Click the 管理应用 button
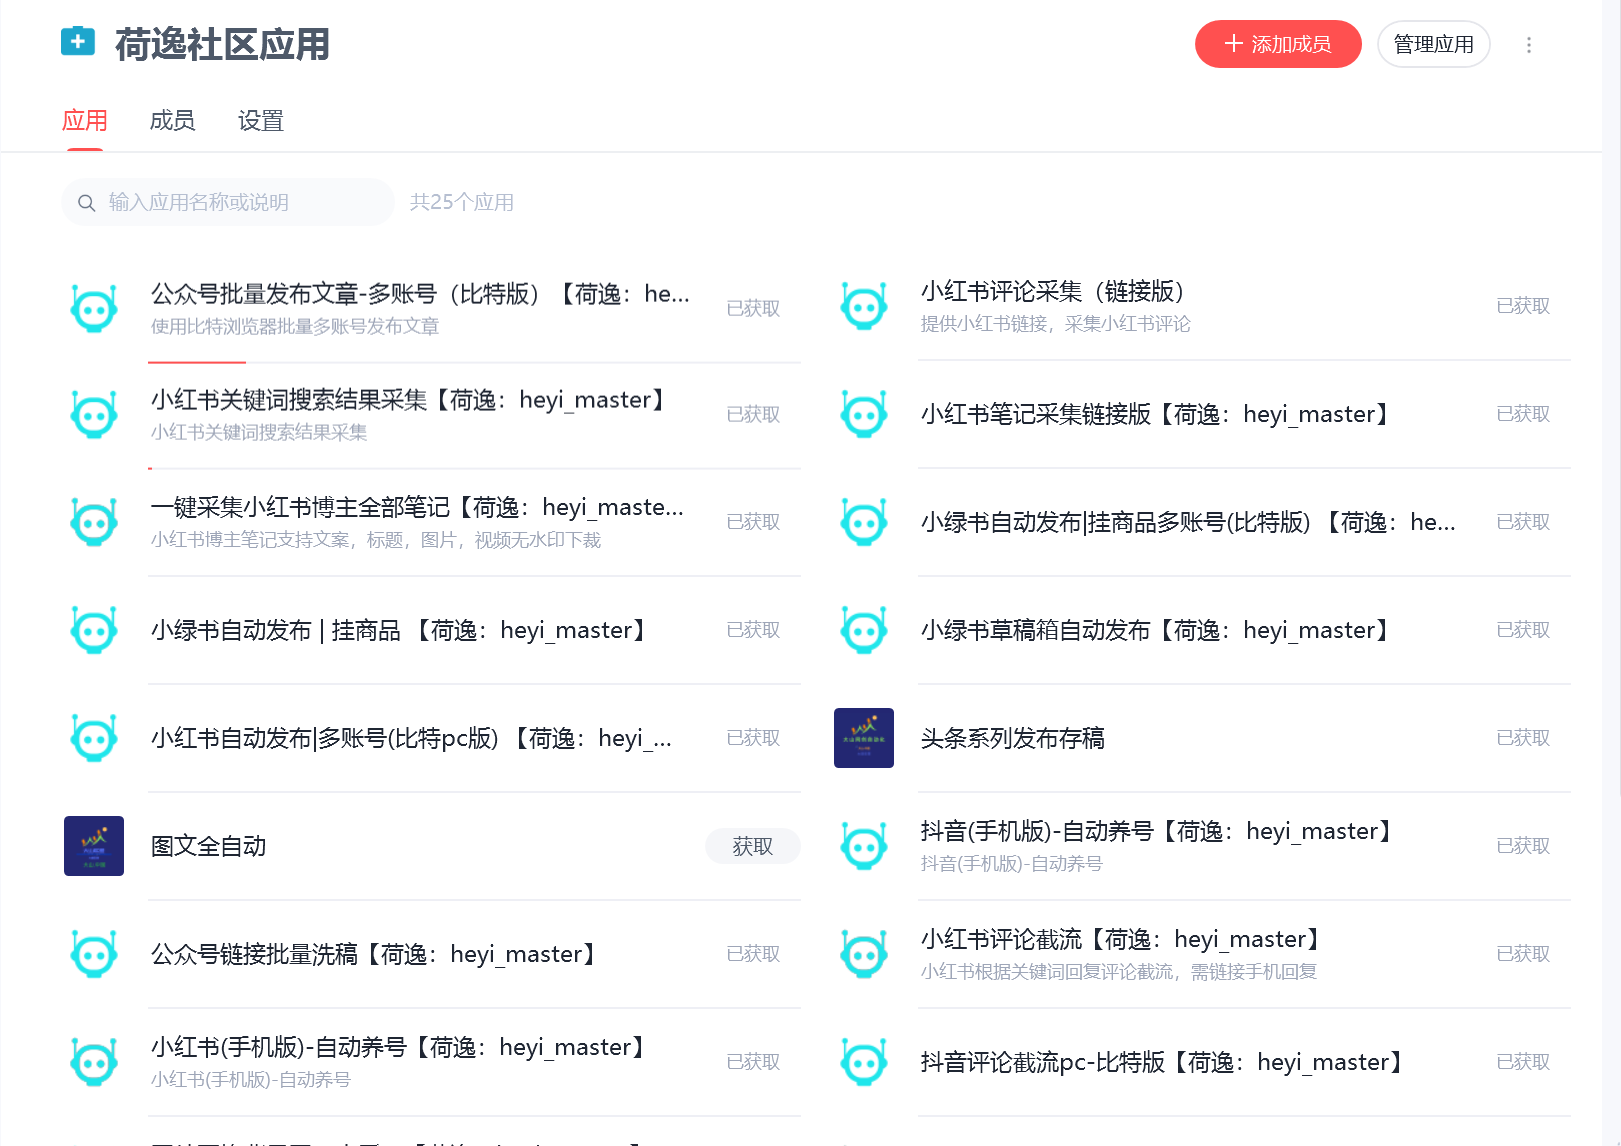 [1434, 44]
